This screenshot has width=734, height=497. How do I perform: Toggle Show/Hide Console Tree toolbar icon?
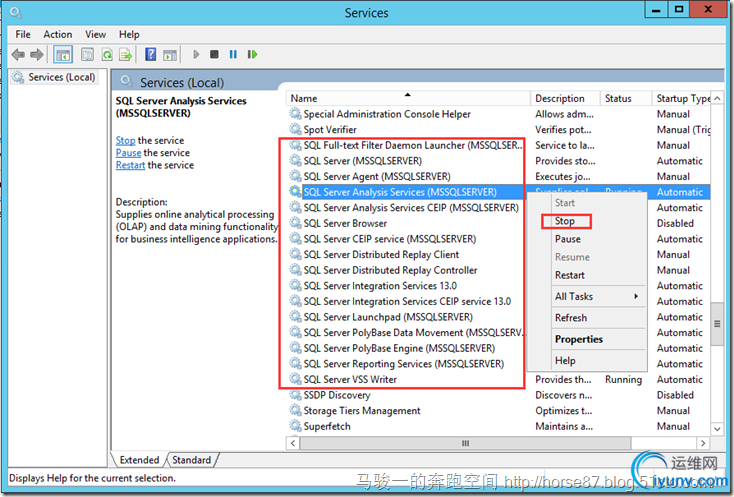click(x=63, y=55)
